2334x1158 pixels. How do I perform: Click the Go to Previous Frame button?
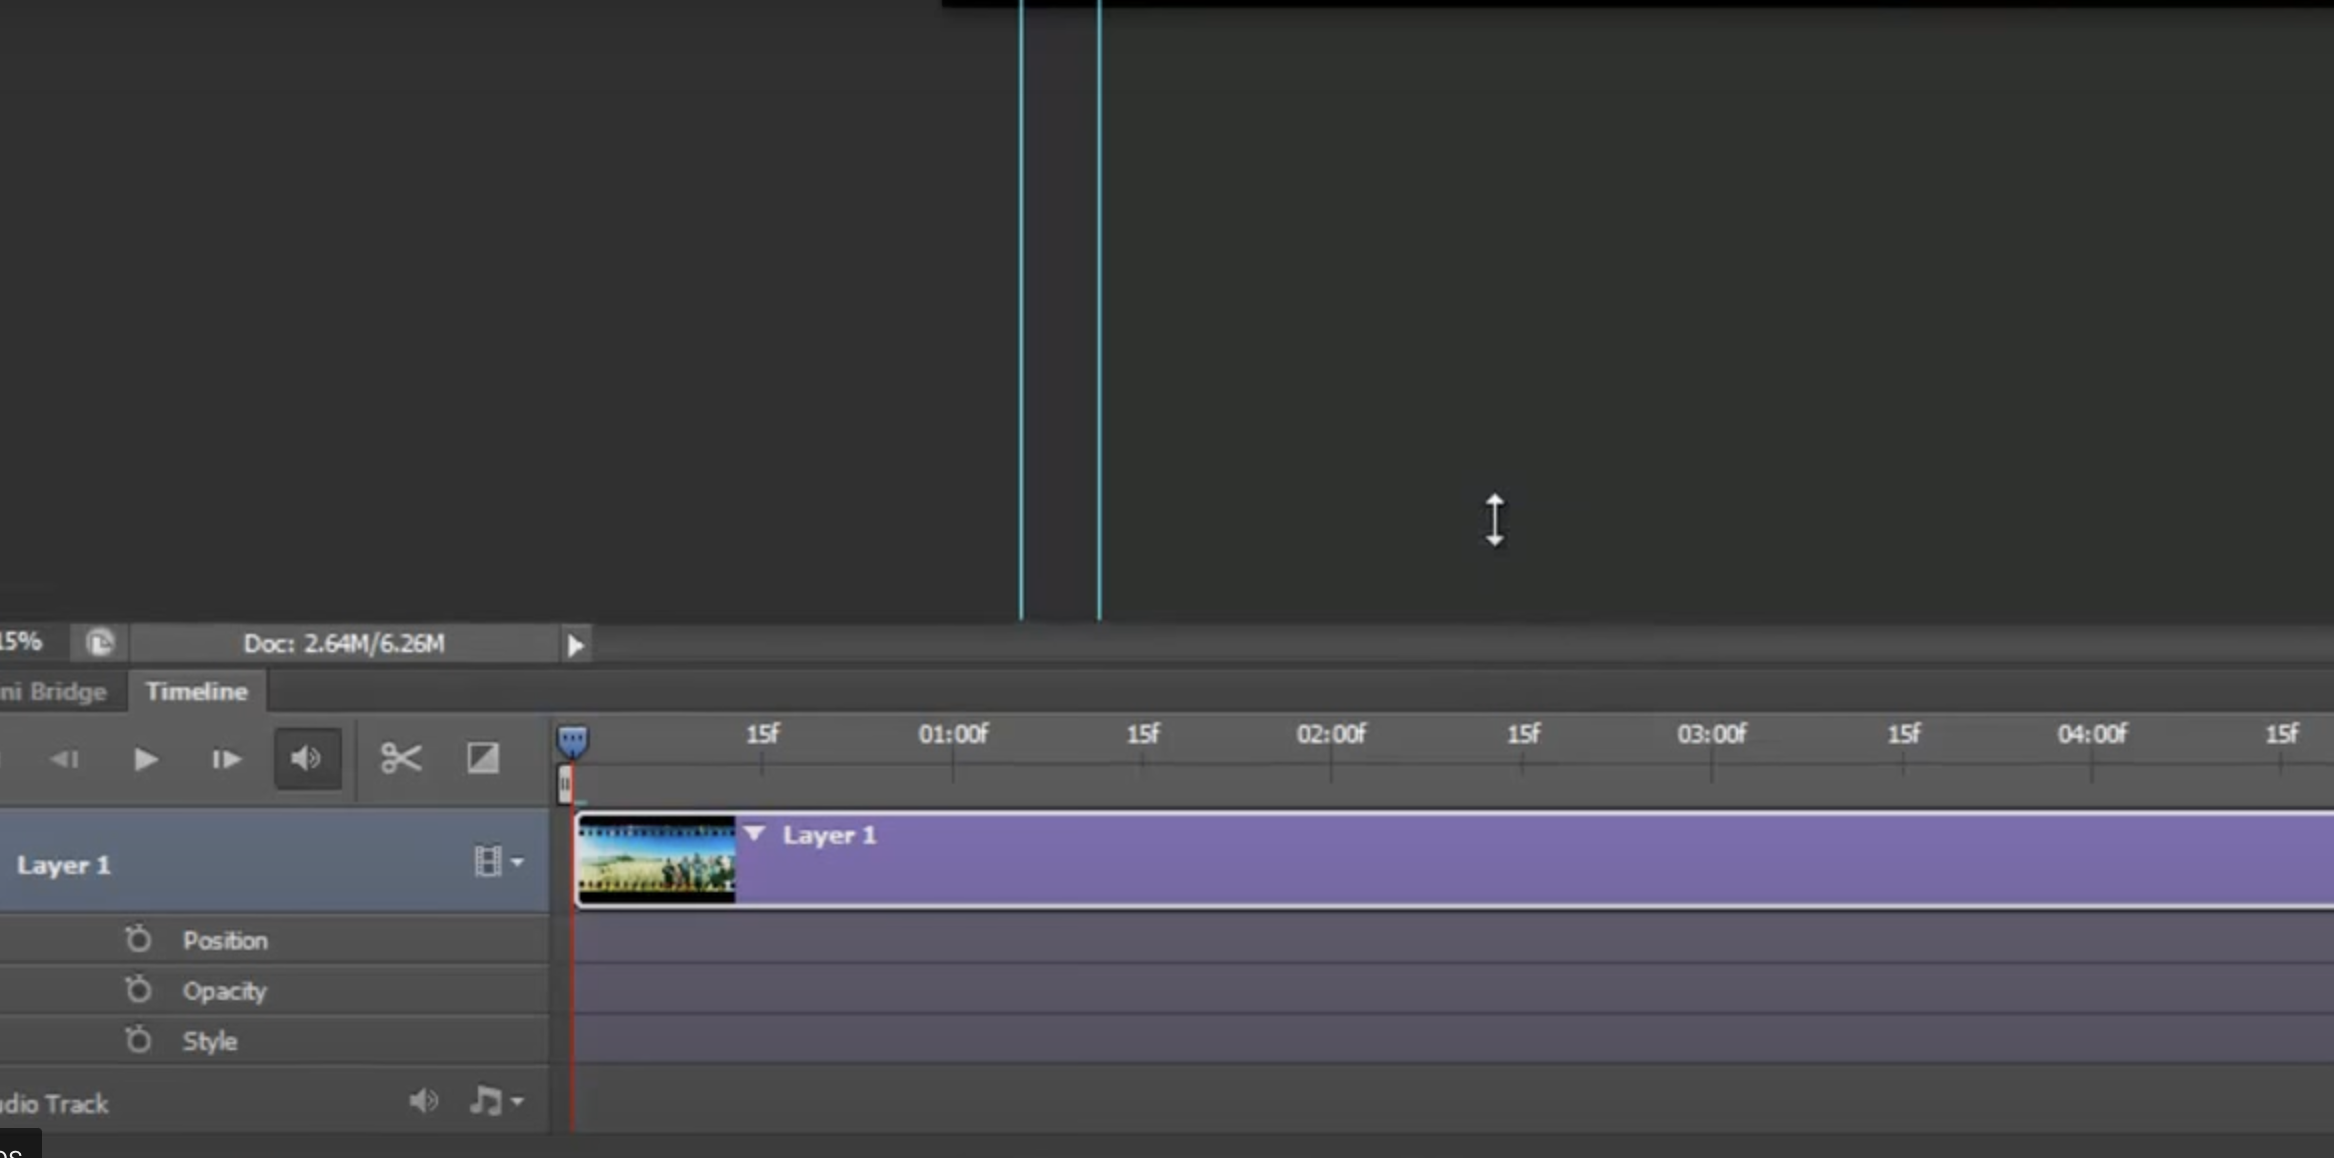point(64,759)
